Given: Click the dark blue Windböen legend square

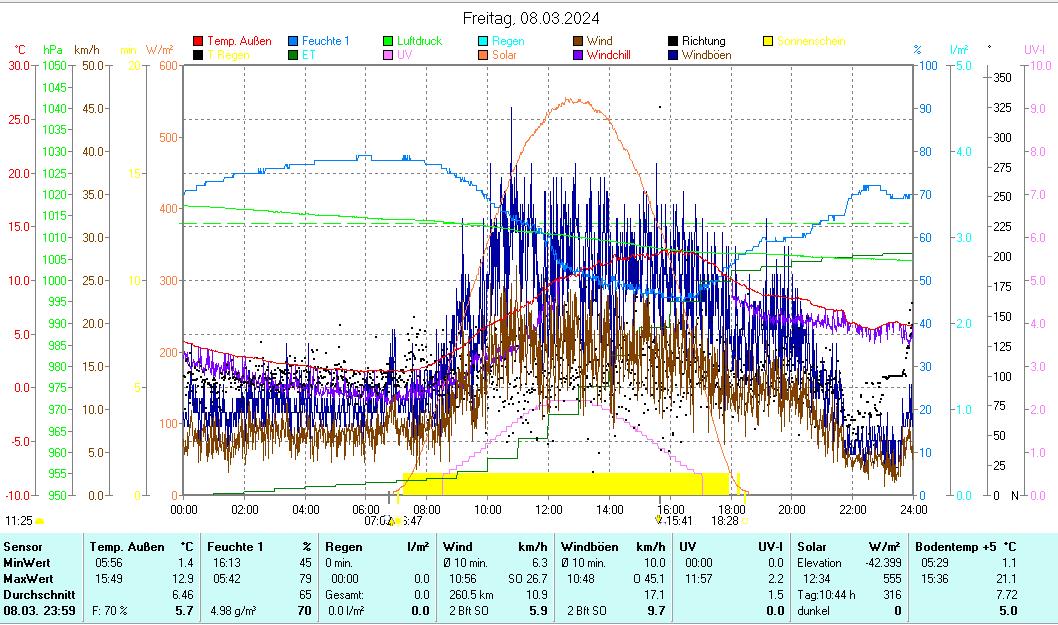Looking at the screenshot, I should pyautogui.click(x=673, y=55).
